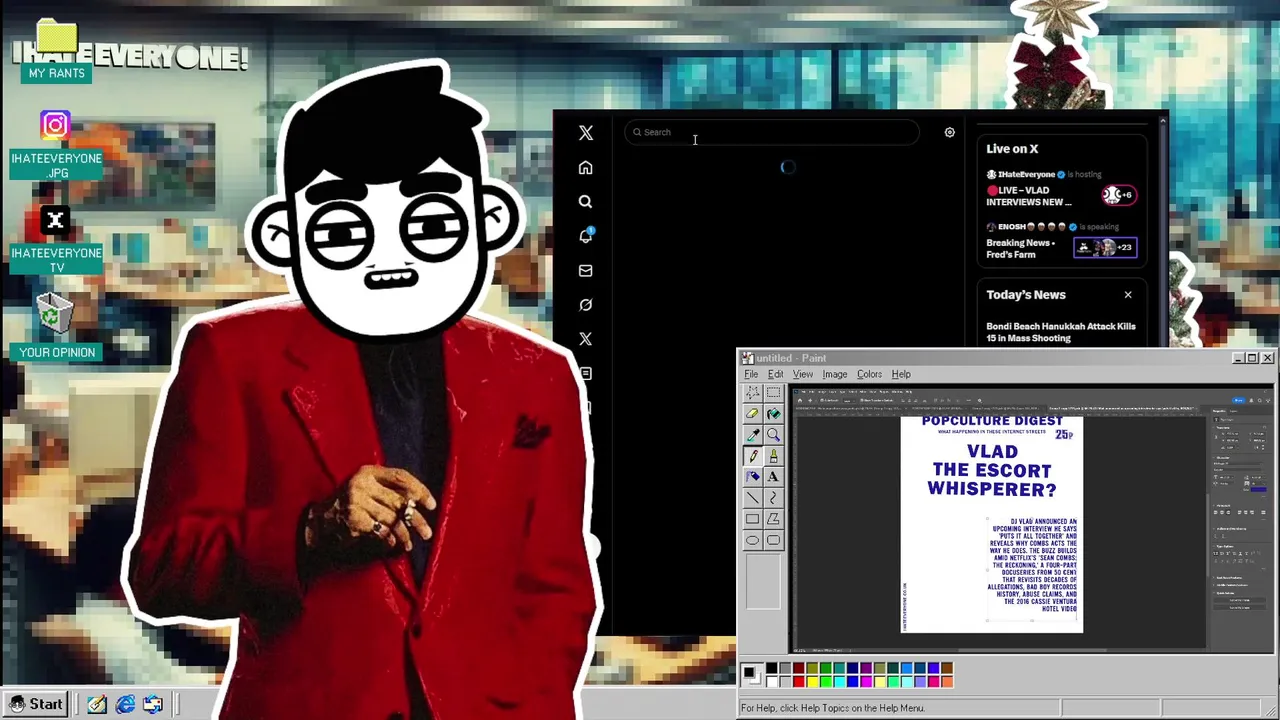Screen dimensions: 1280x720
Task: Choose magenta swatch in Paint palette
Action: (866, 682)
